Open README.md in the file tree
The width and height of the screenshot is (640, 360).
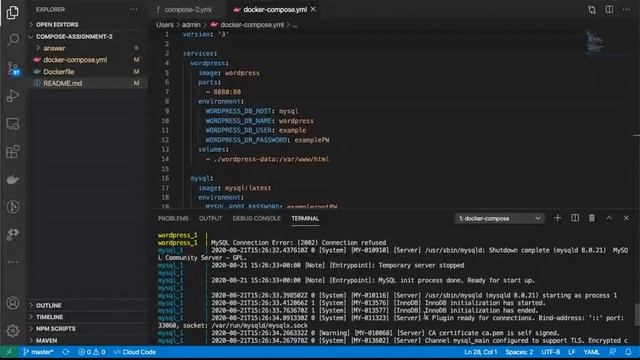point(87,83)
